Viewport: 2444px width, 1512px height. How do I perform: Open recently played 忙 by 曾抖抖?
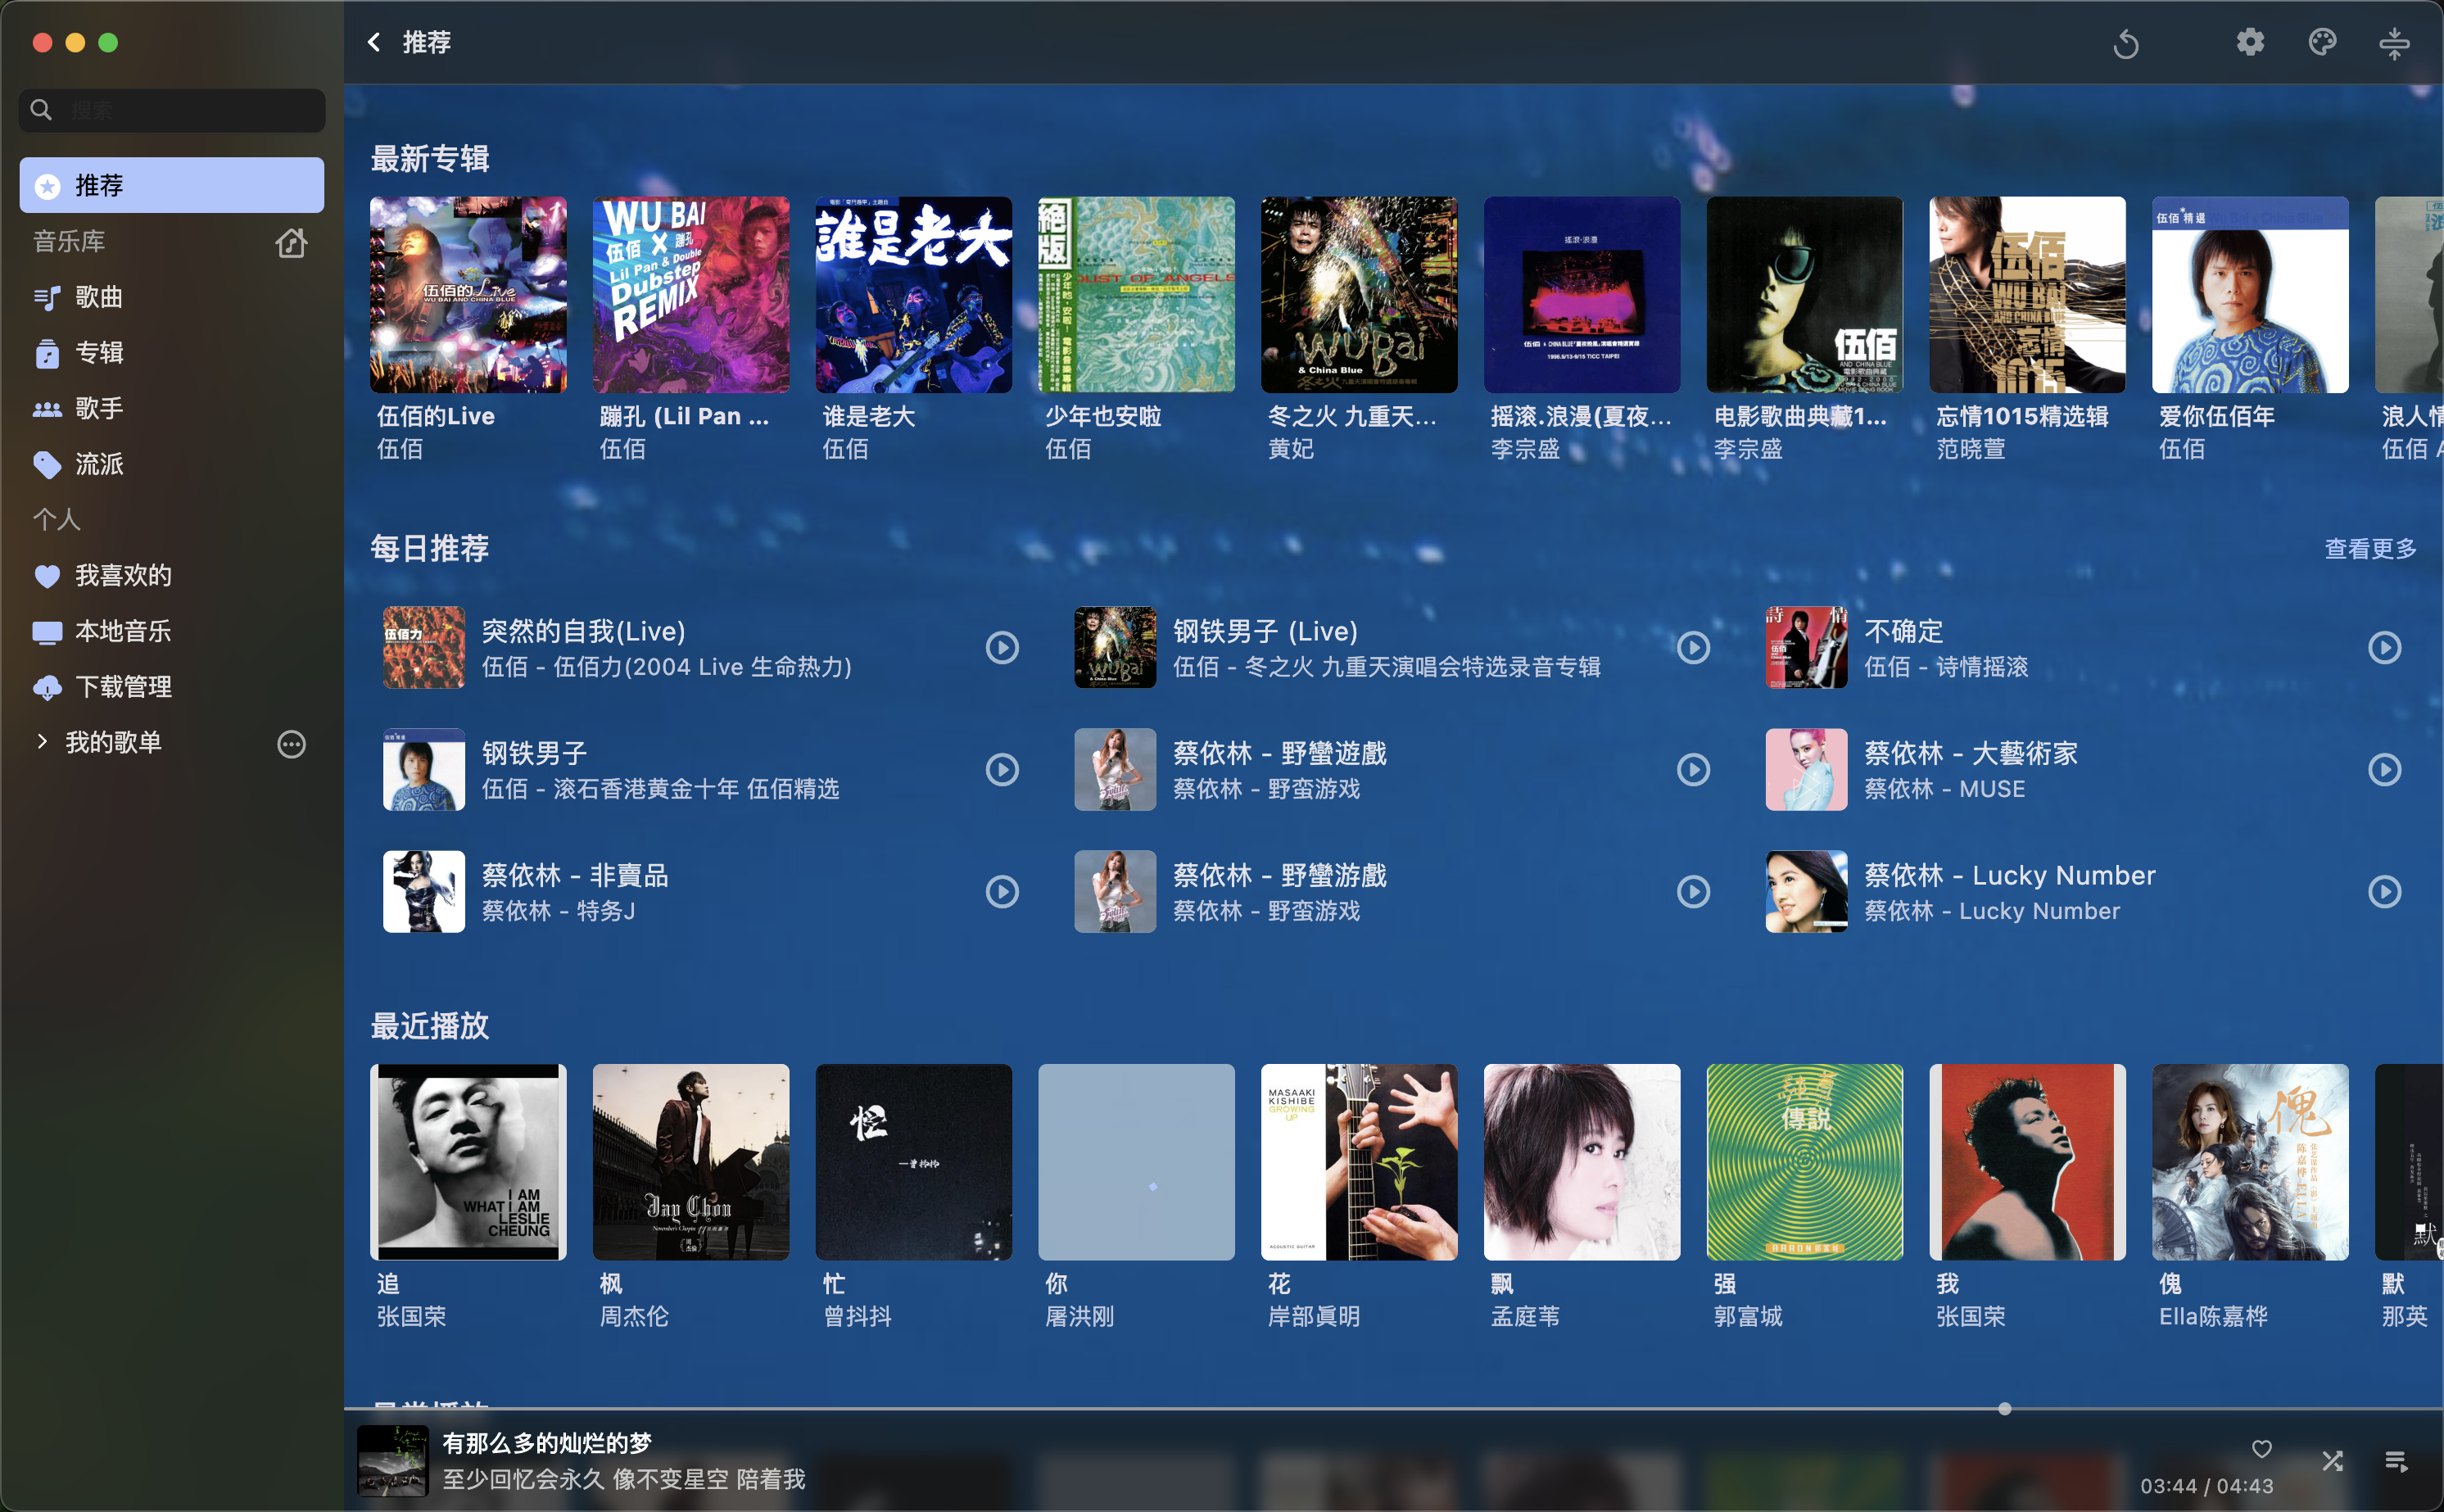[x=914, y=1162]
